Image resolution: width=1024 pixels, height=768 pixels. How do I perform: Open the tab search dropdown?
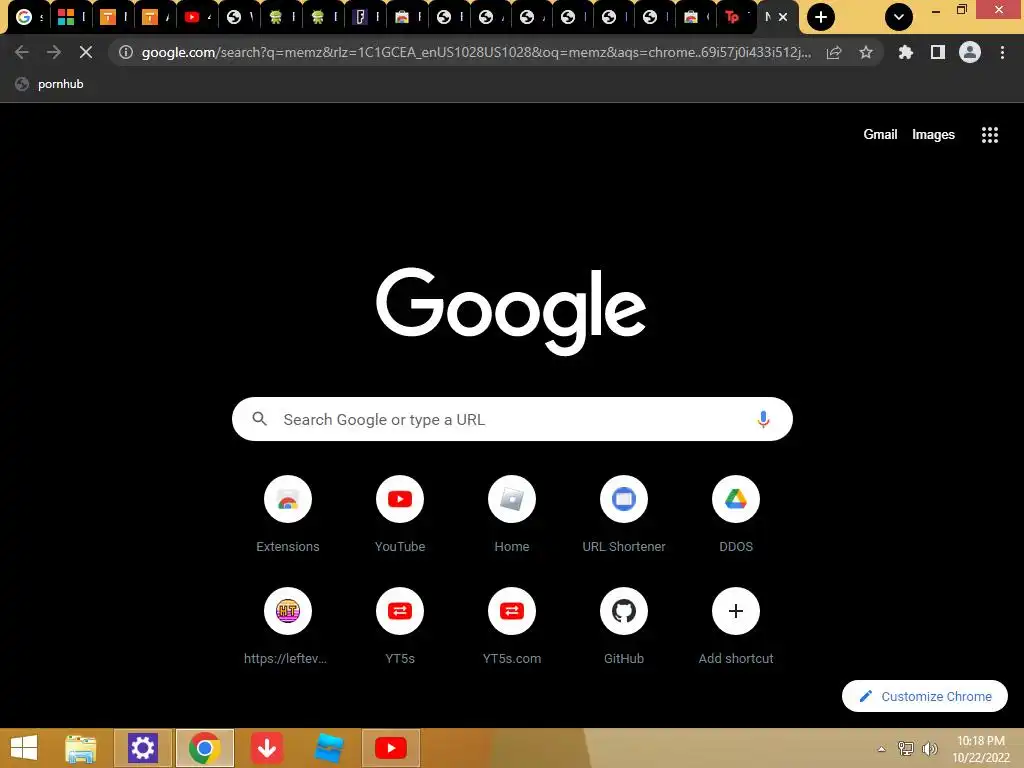pos(899,17)
